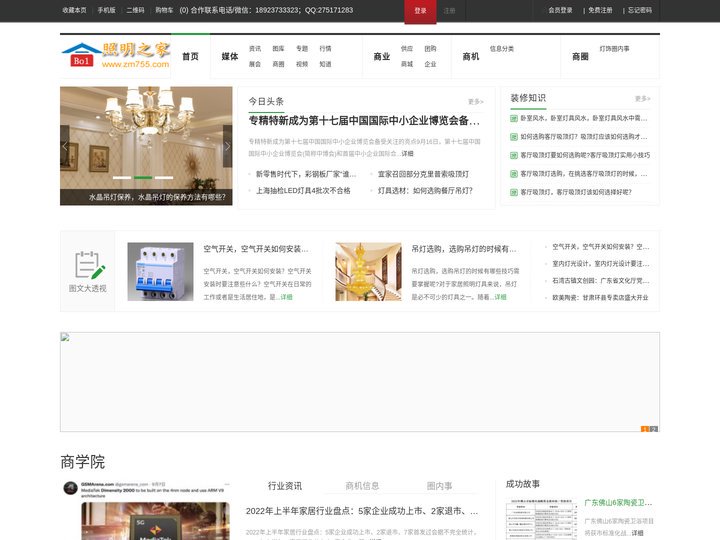Screen dimensions: 720x540
Task: Open 手机版 mobile version link
Action: (x=107, y=10)
